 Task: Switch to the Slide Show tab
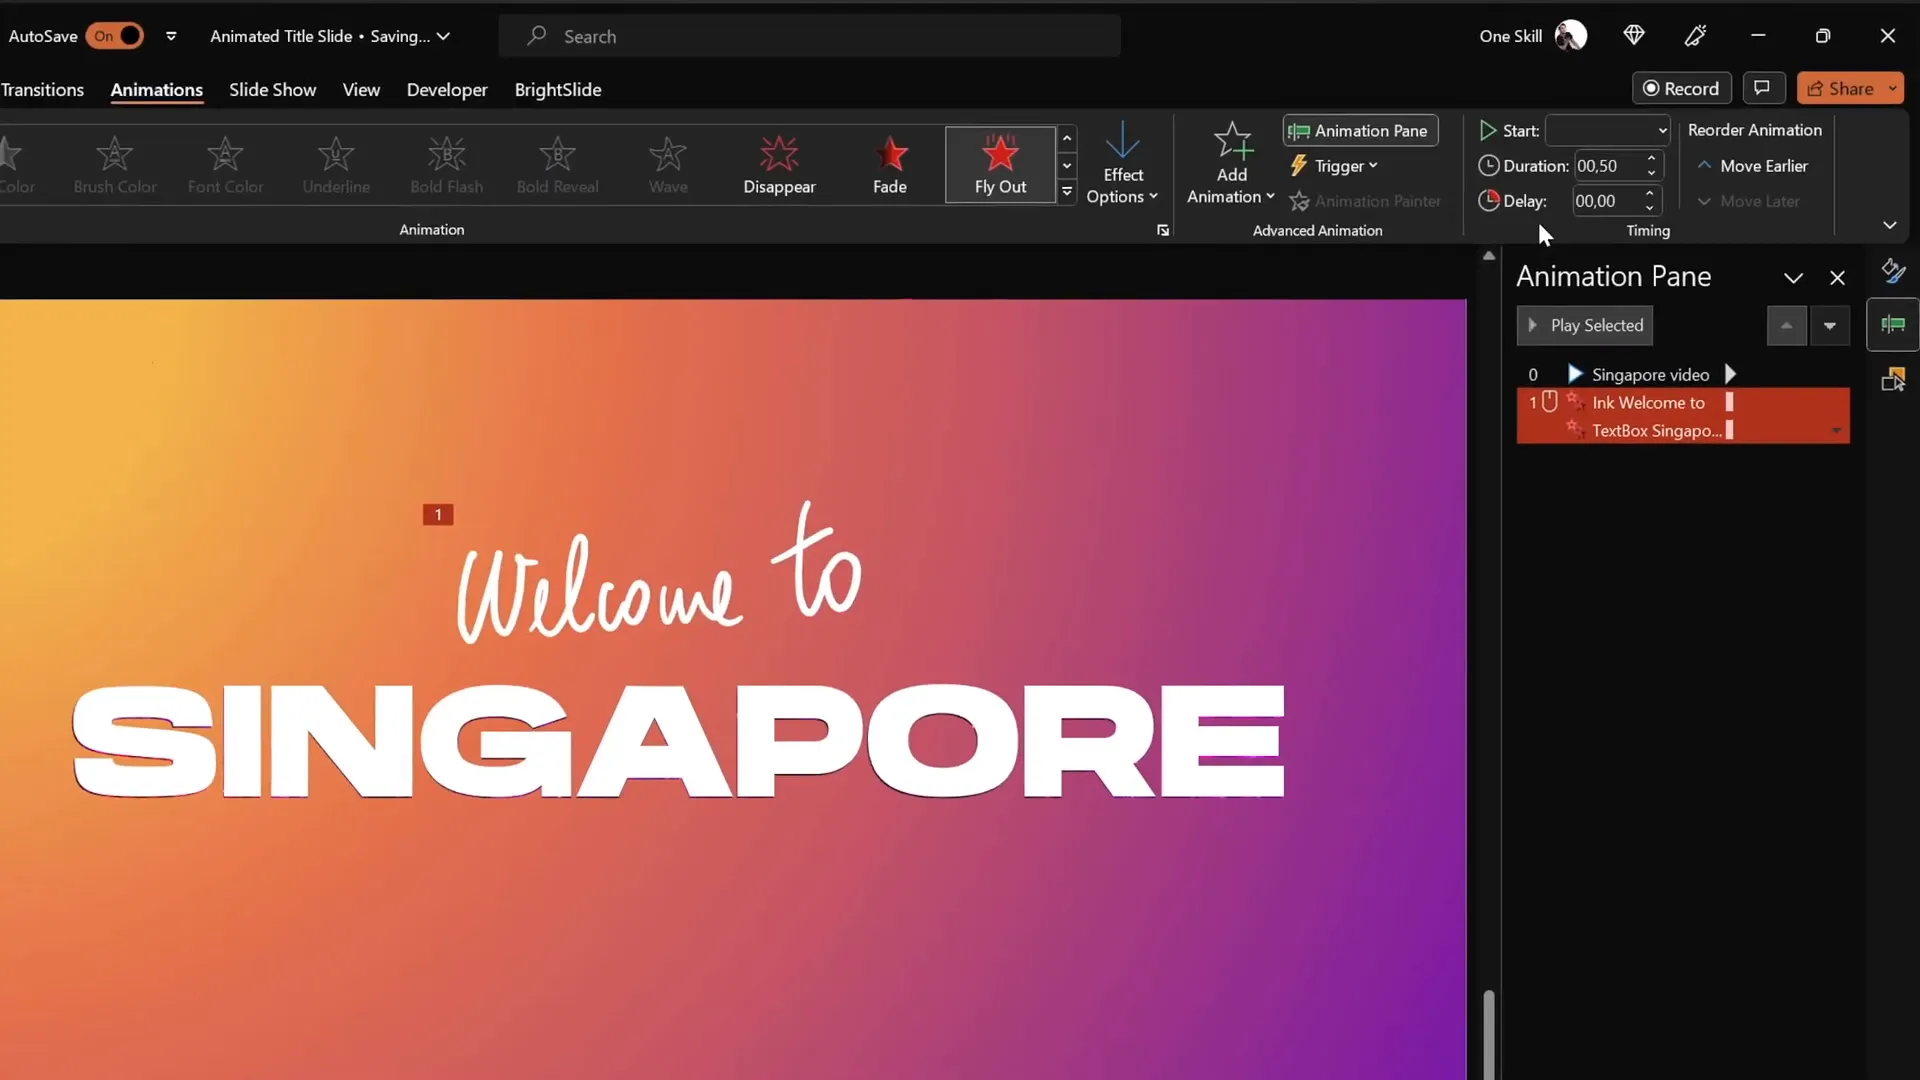coord(272,89)
